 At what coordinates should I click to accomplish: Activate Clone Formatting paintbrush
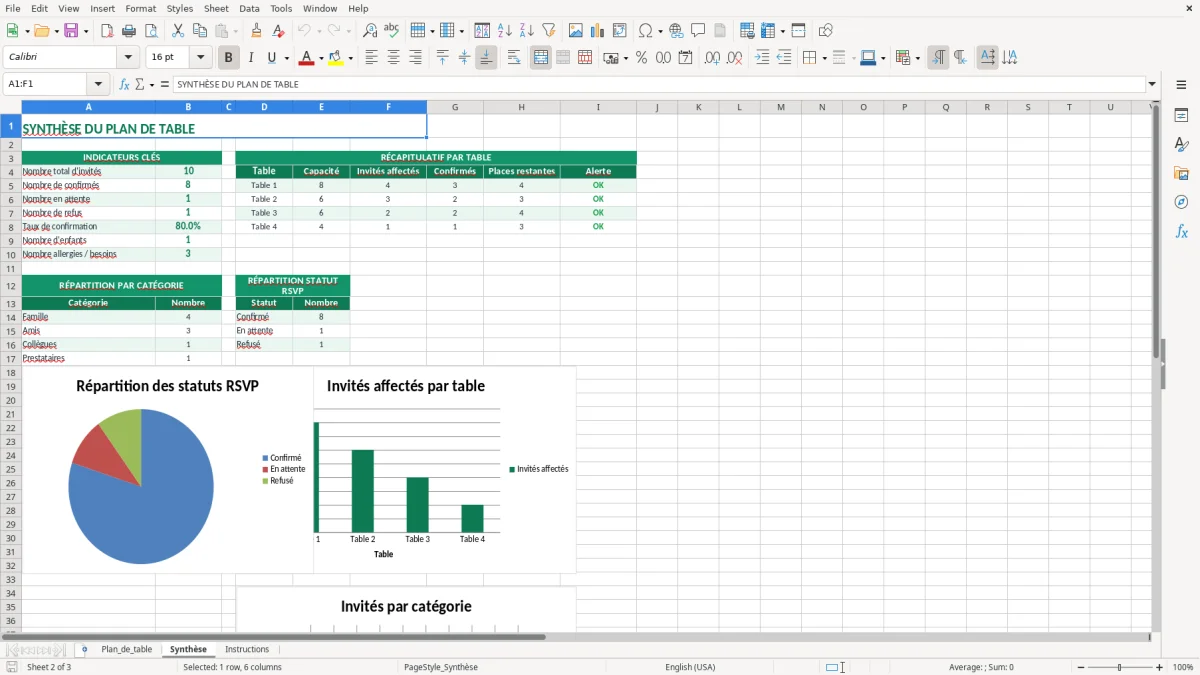(256, 31)
